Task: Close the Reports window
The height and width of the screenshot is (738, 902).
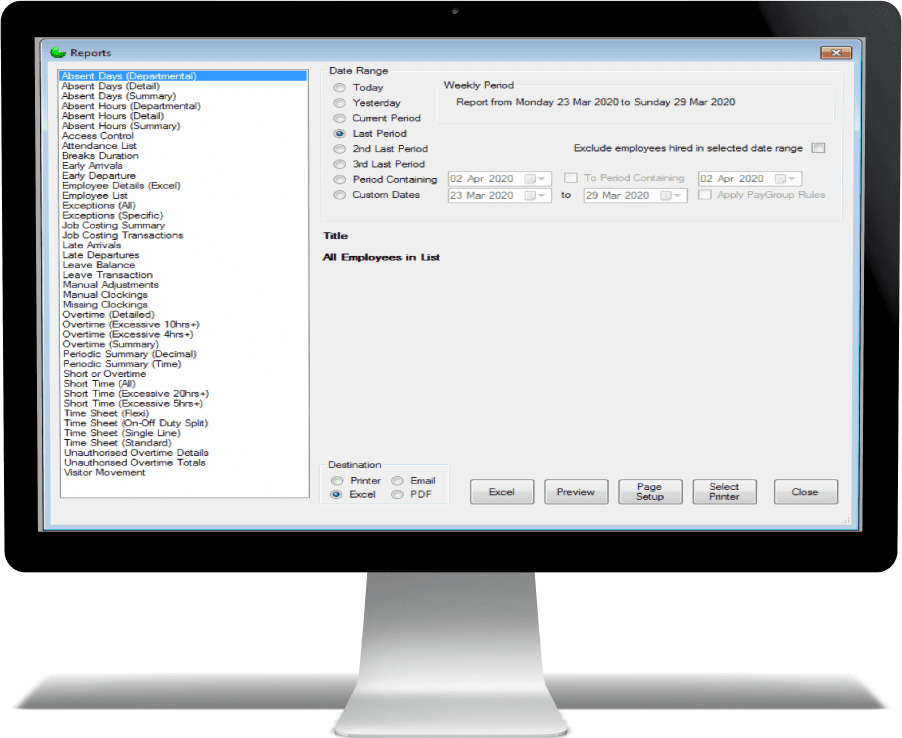Action: (834, 53)
